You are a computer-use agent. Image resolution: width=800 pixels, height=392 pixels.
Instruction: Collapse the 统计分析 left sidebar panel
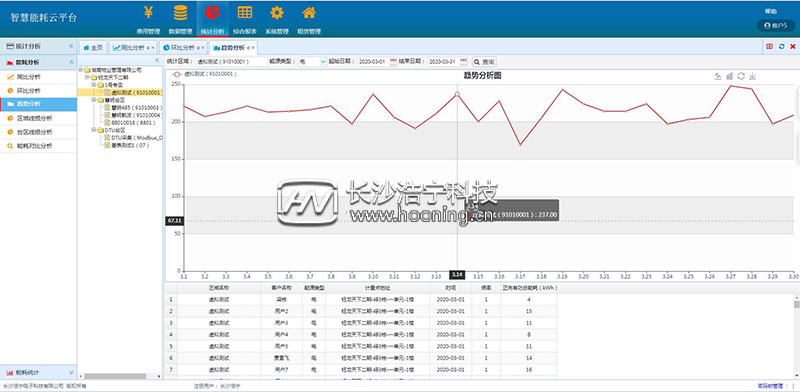(71, 46)
